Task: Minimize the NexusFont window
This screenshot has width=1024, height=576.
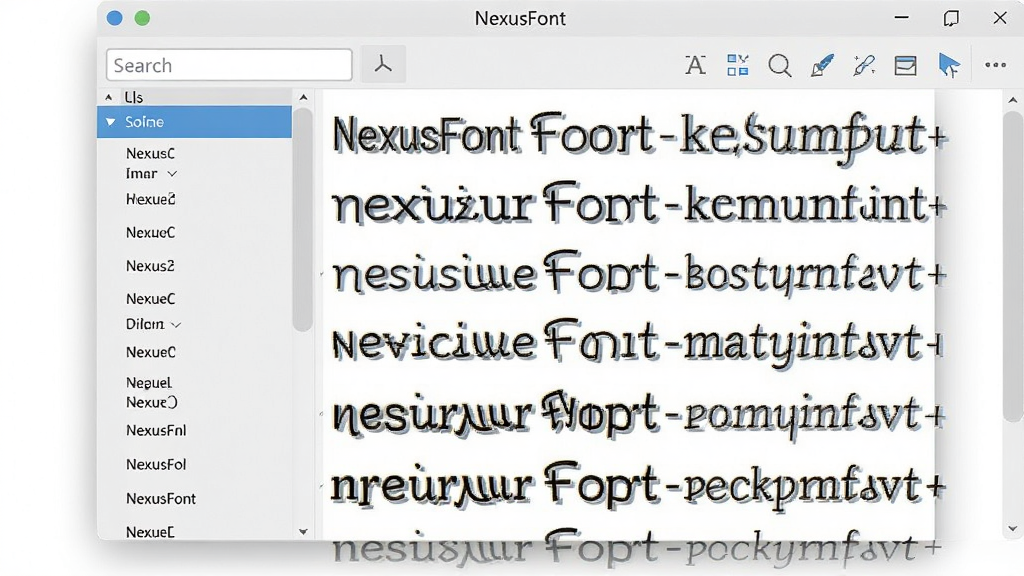Action: coord(902,18)
